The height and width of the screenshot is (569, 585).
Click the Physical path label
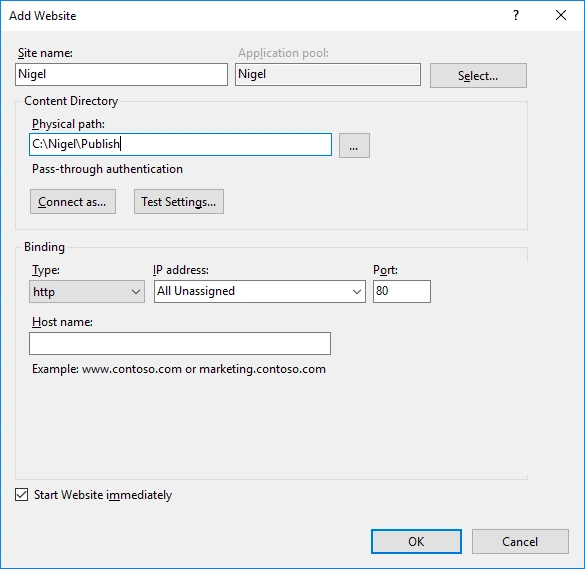coord(68,124)
